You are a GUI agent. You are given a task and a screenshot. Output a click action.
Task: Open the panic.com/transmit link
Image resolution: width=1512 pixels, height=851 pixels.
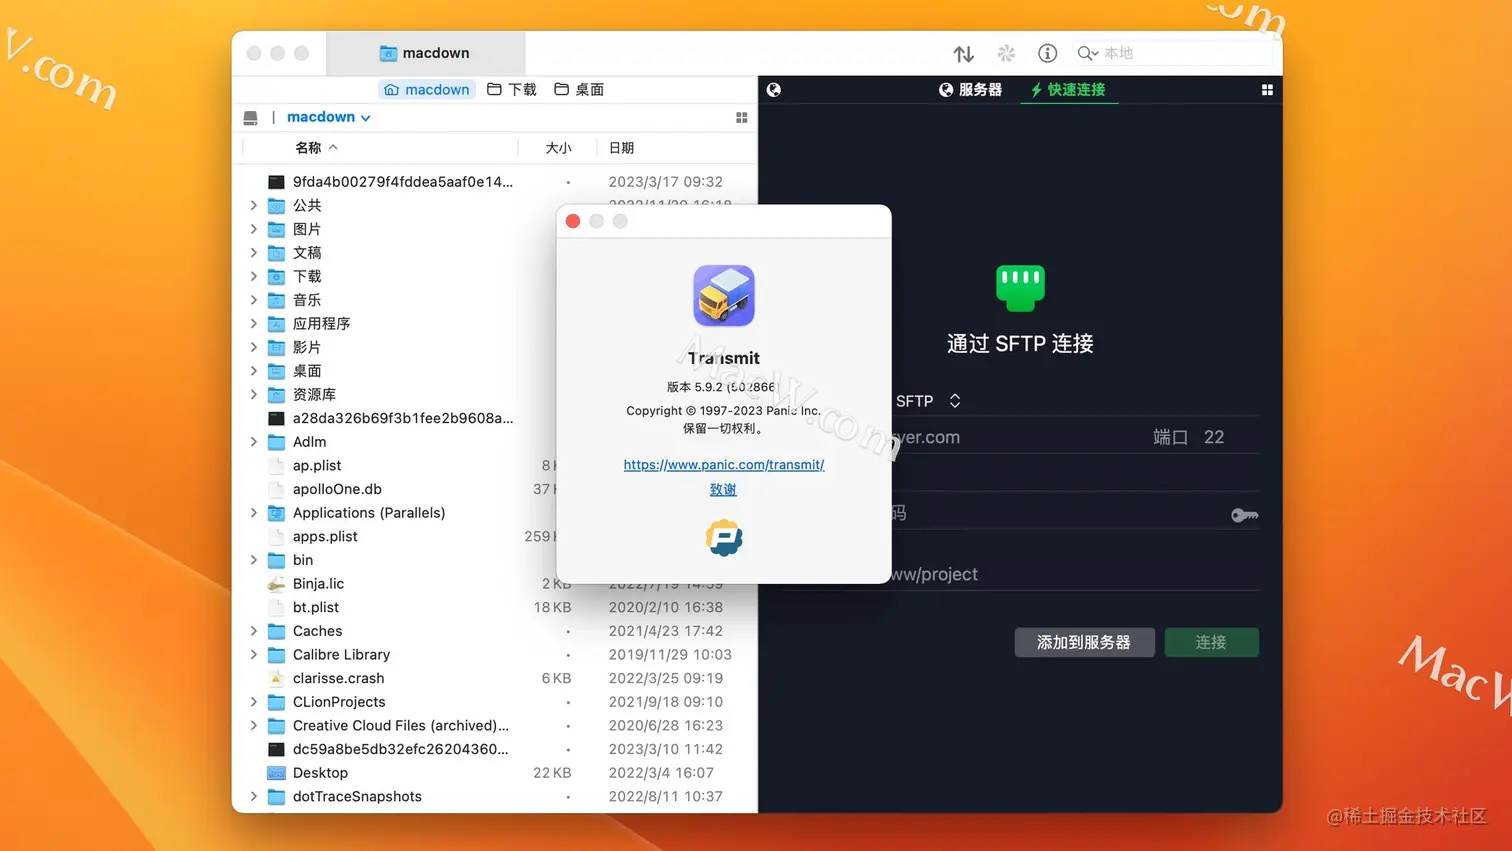(x=724, y=464)
